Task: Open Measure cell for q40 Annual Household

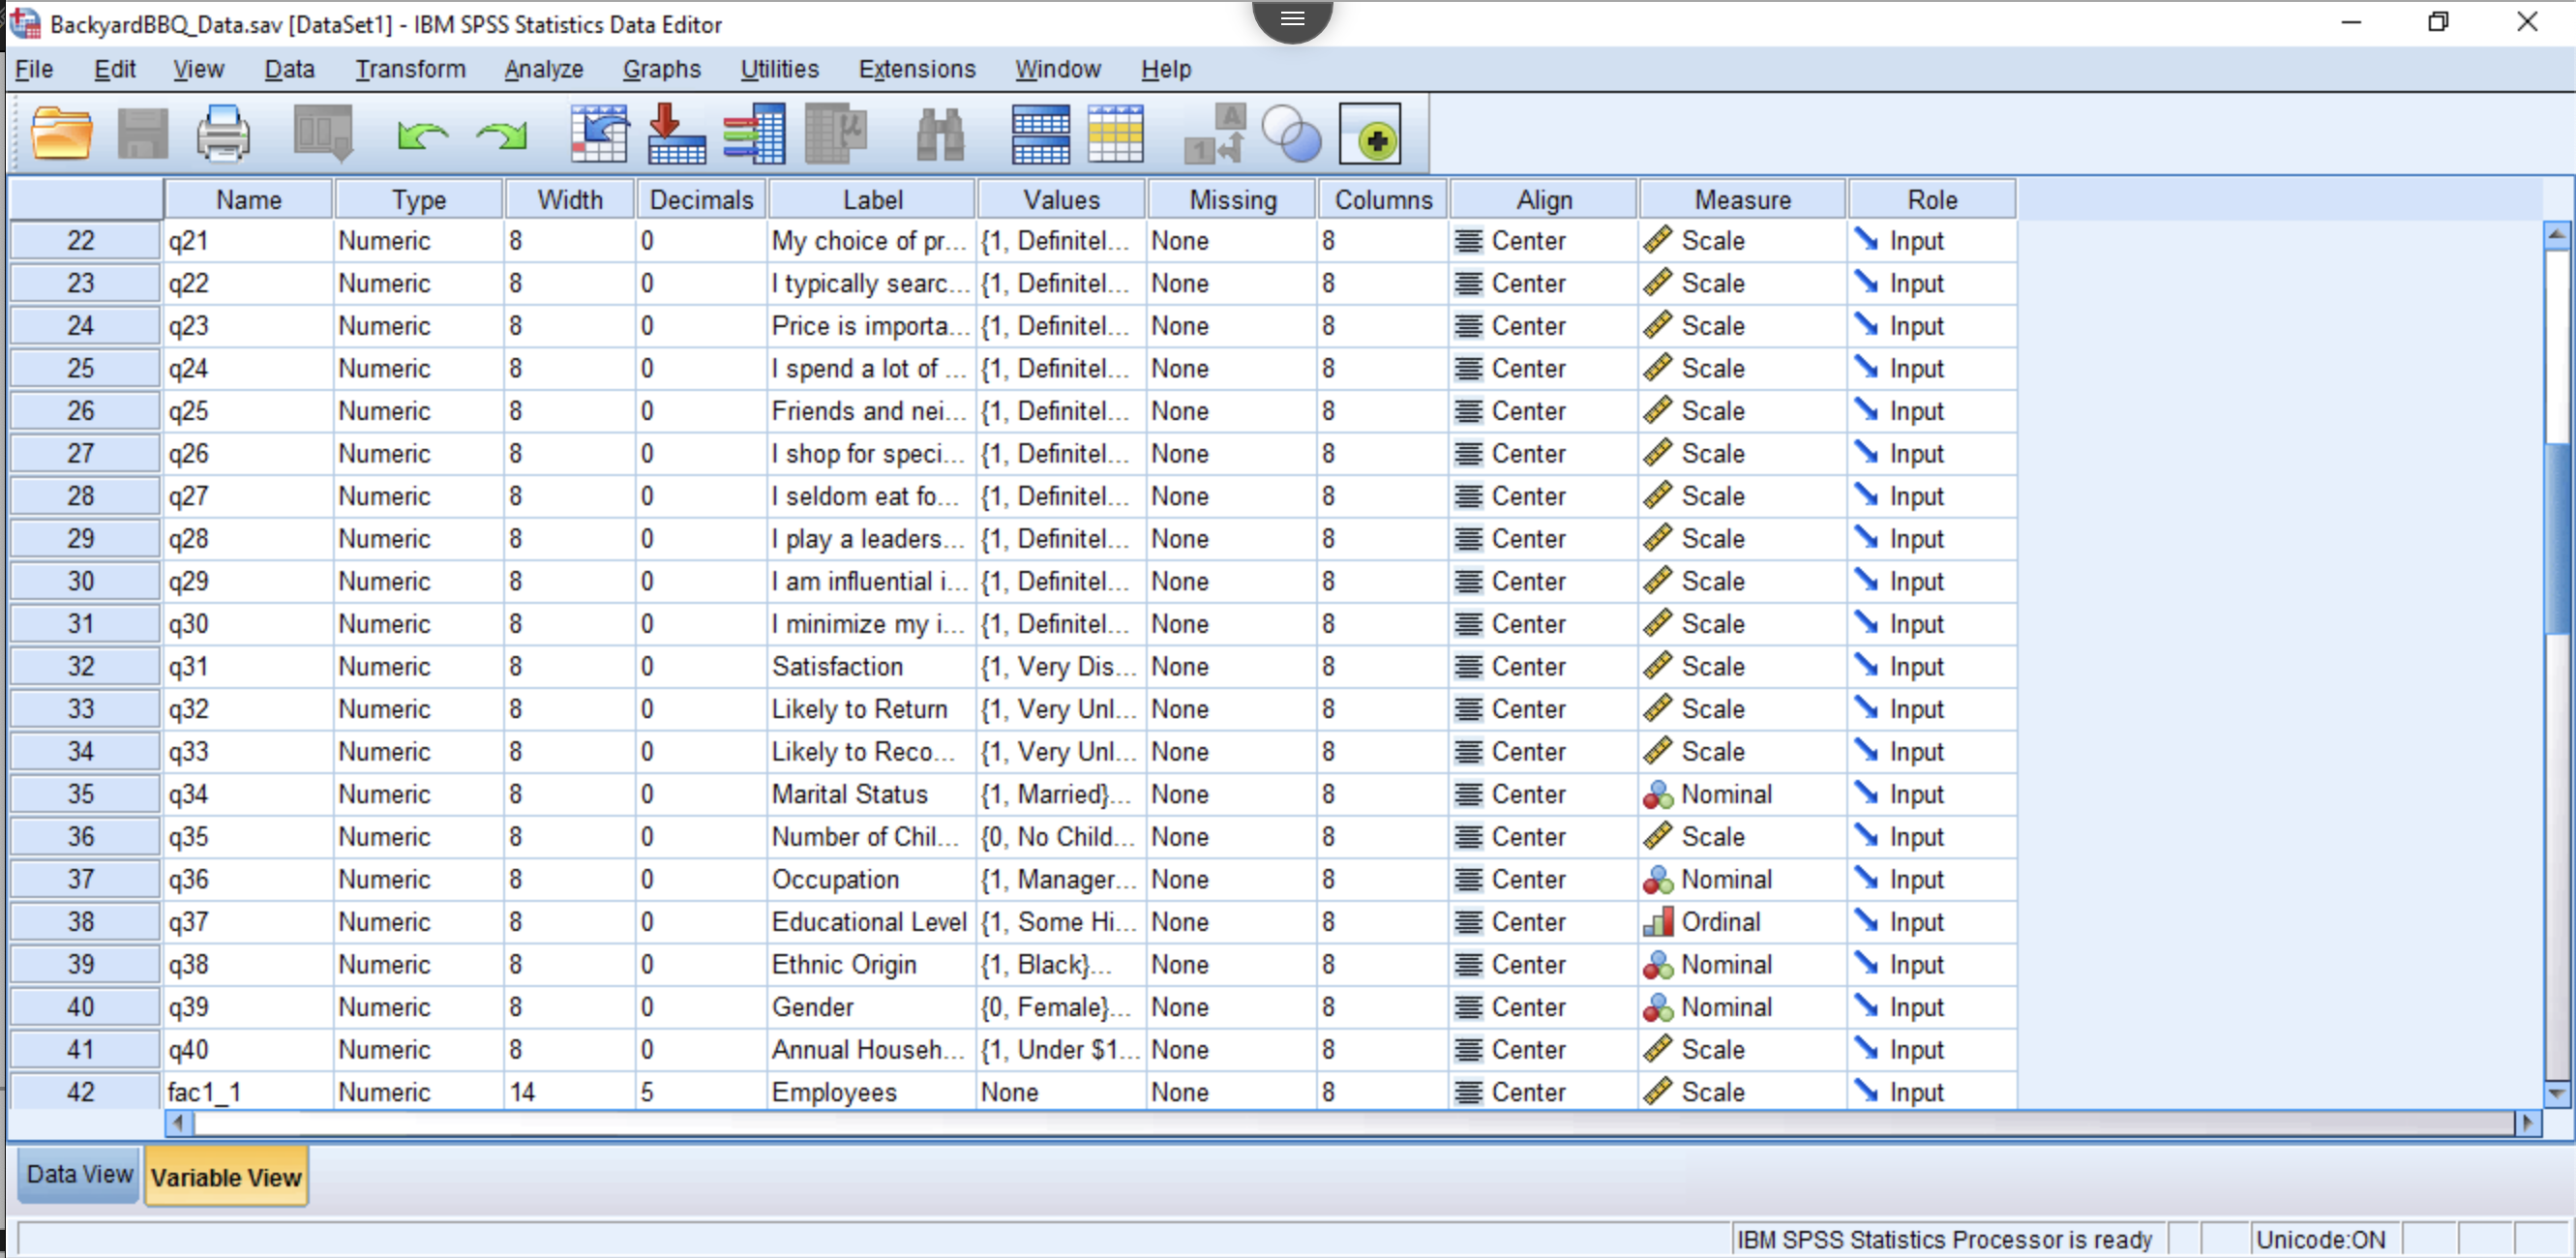Action: [1742, 1049]
